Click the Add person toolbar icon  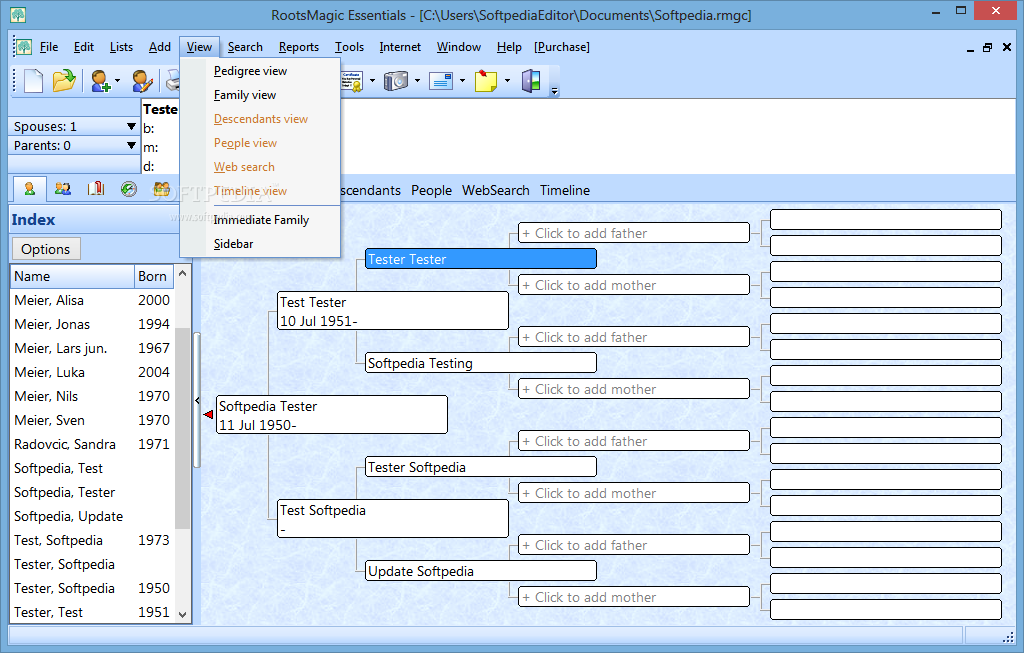pyautogui.click(x=101, y=81)
